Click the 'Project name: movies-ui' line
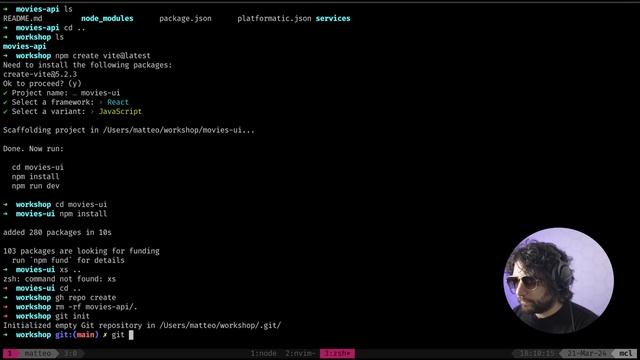640x360 pixels. 61,93
